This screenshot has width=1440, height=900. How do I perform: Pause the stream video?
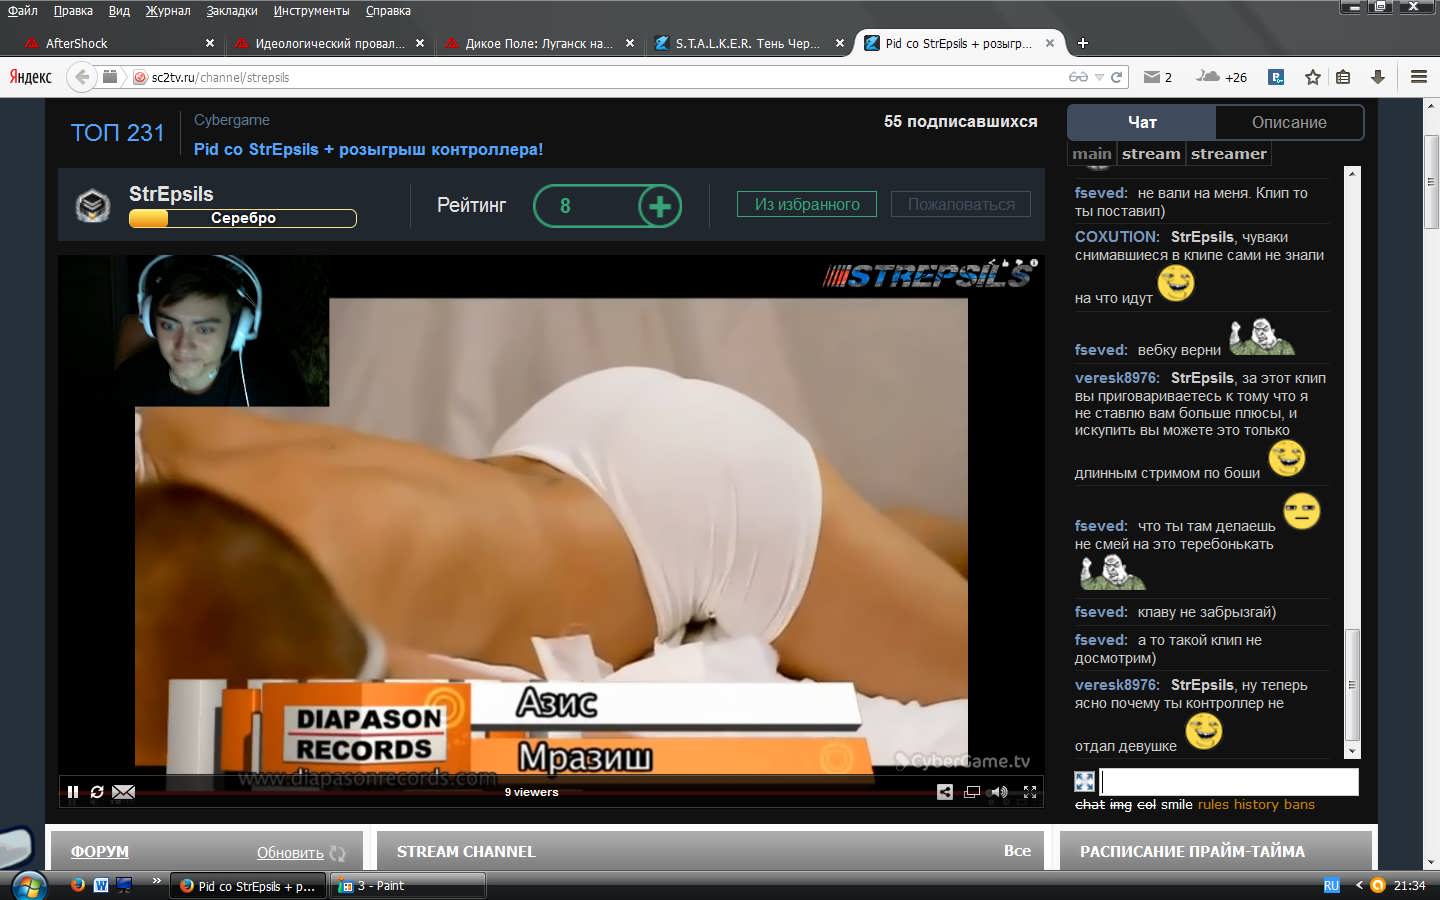click(73, 792)
